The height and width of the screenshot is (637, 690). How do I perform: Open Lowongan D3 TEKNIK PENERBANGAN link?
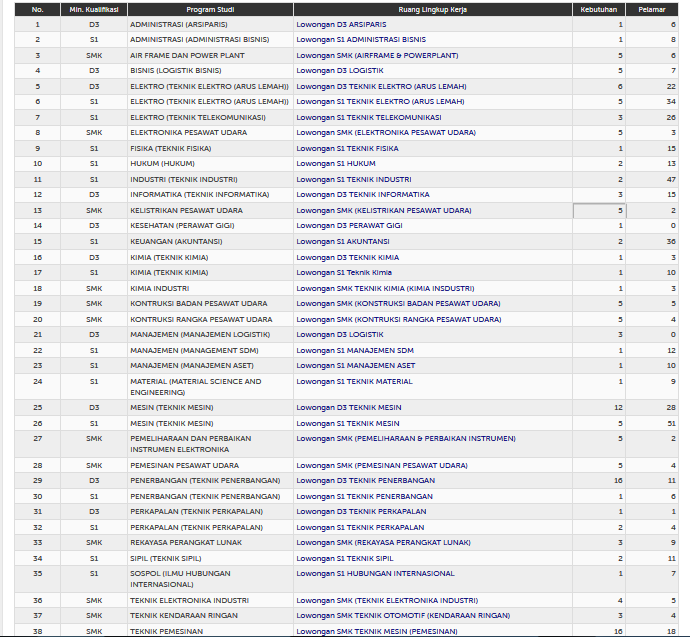[x=365, y=481]
